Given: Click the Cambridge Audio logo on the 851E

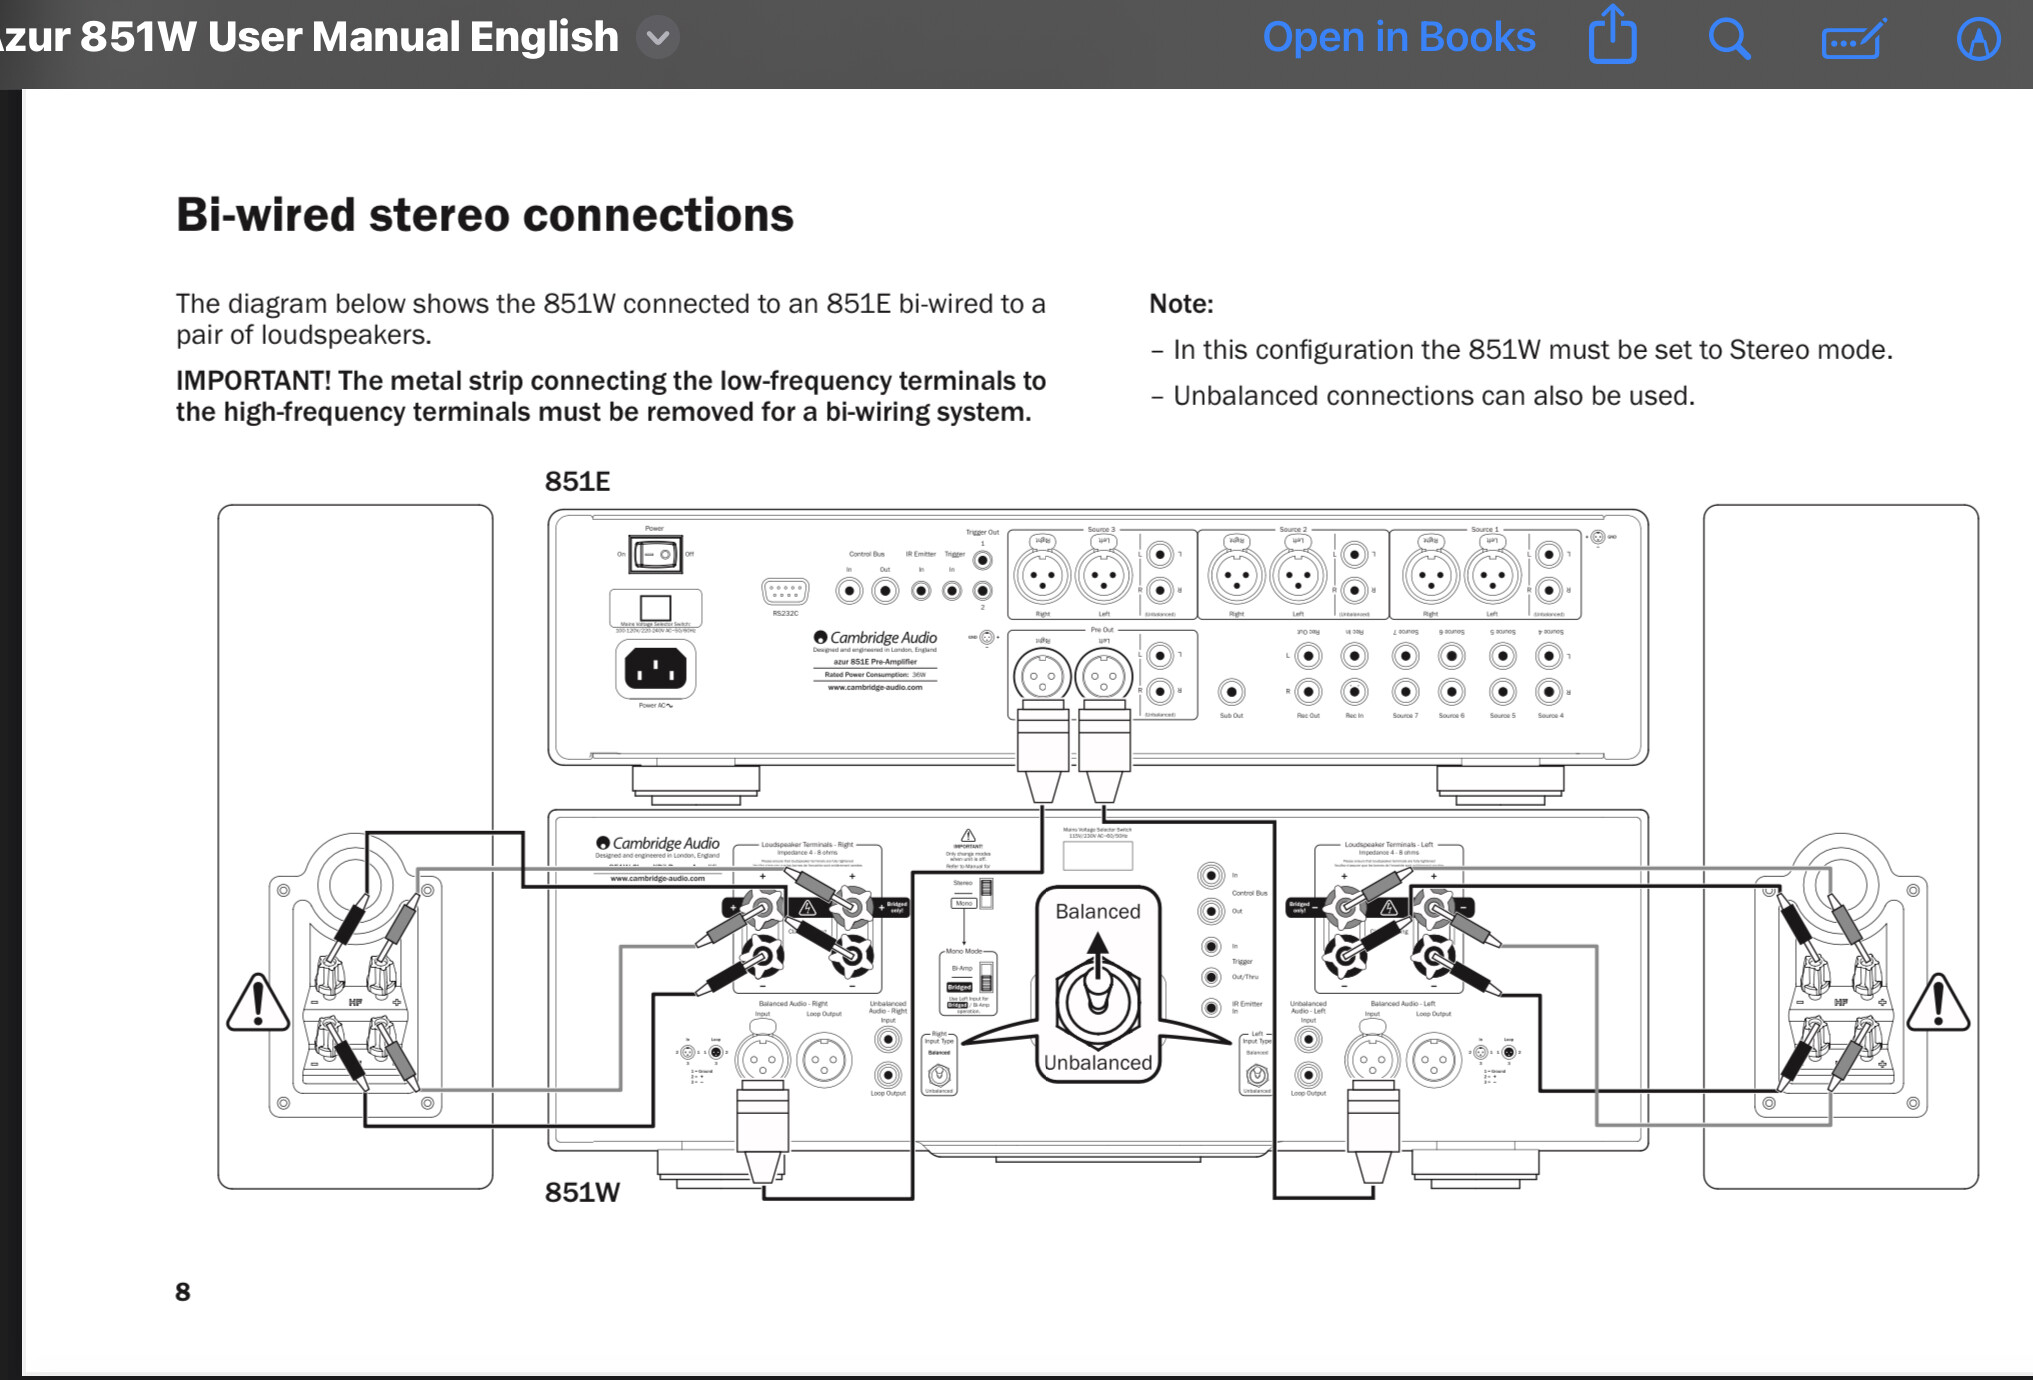Looking at the screenshot, I should click(875, 638).
